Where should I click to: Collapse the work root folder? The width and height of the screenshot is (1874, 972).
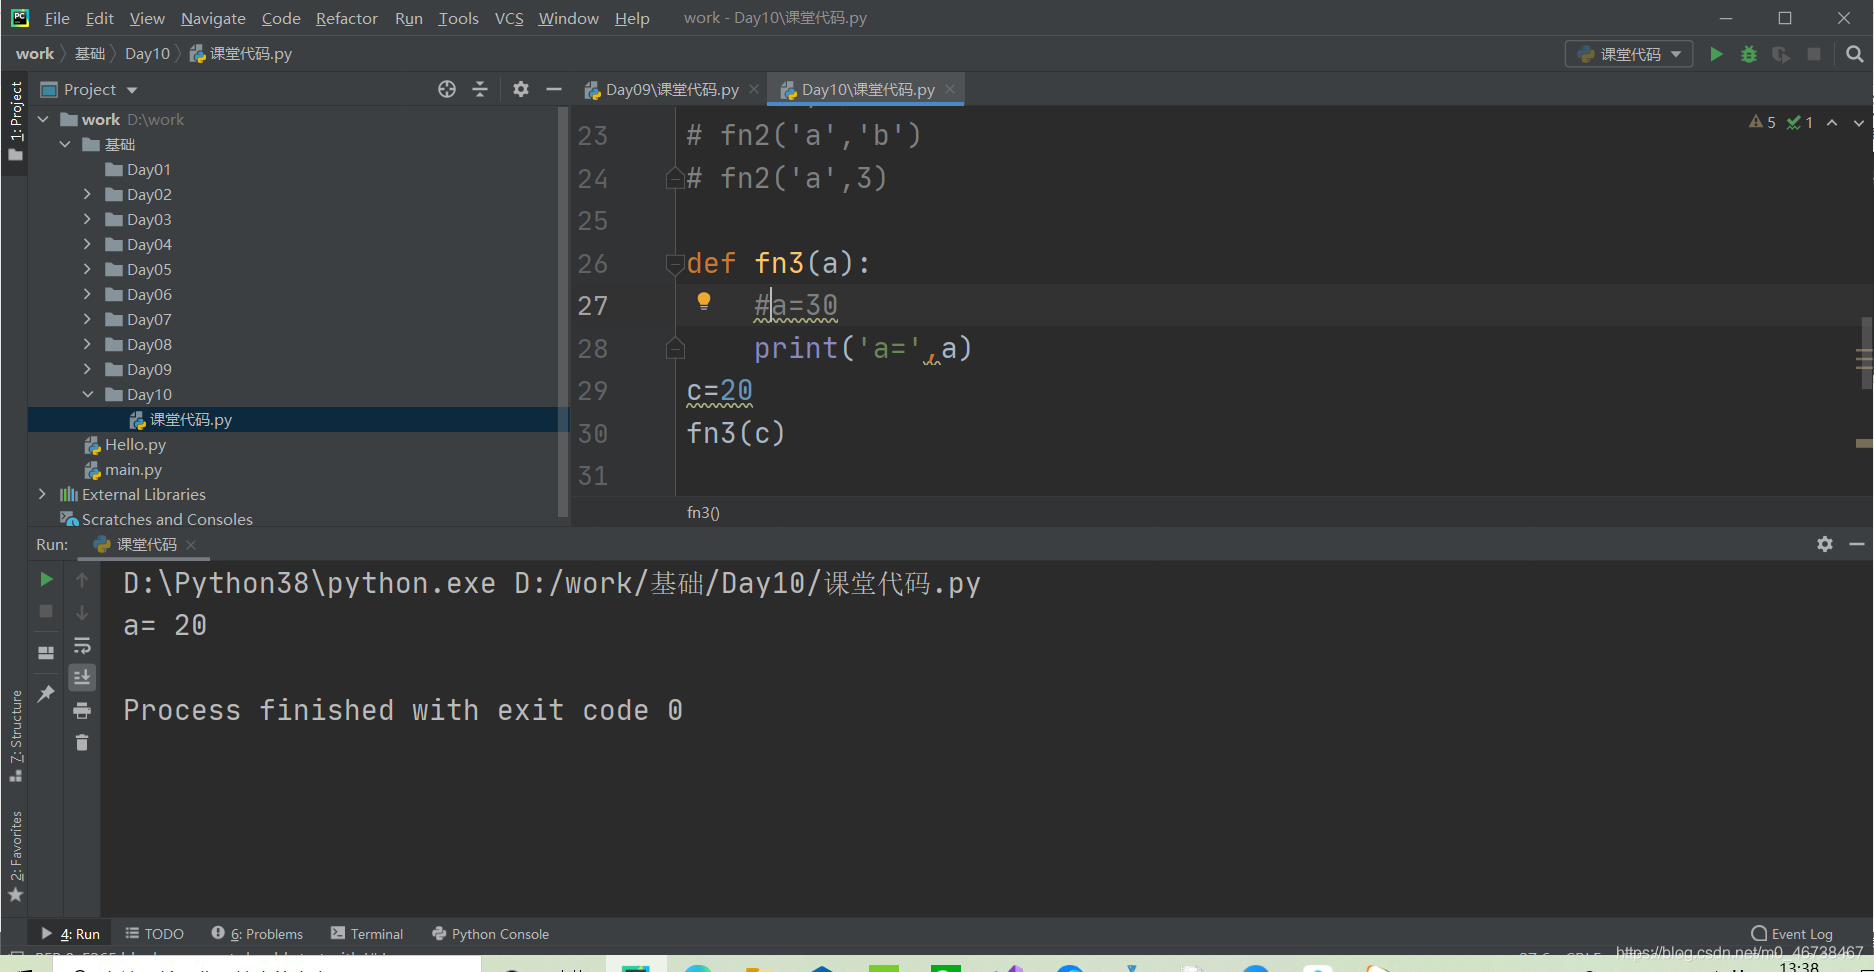click(x=43, y=119)
